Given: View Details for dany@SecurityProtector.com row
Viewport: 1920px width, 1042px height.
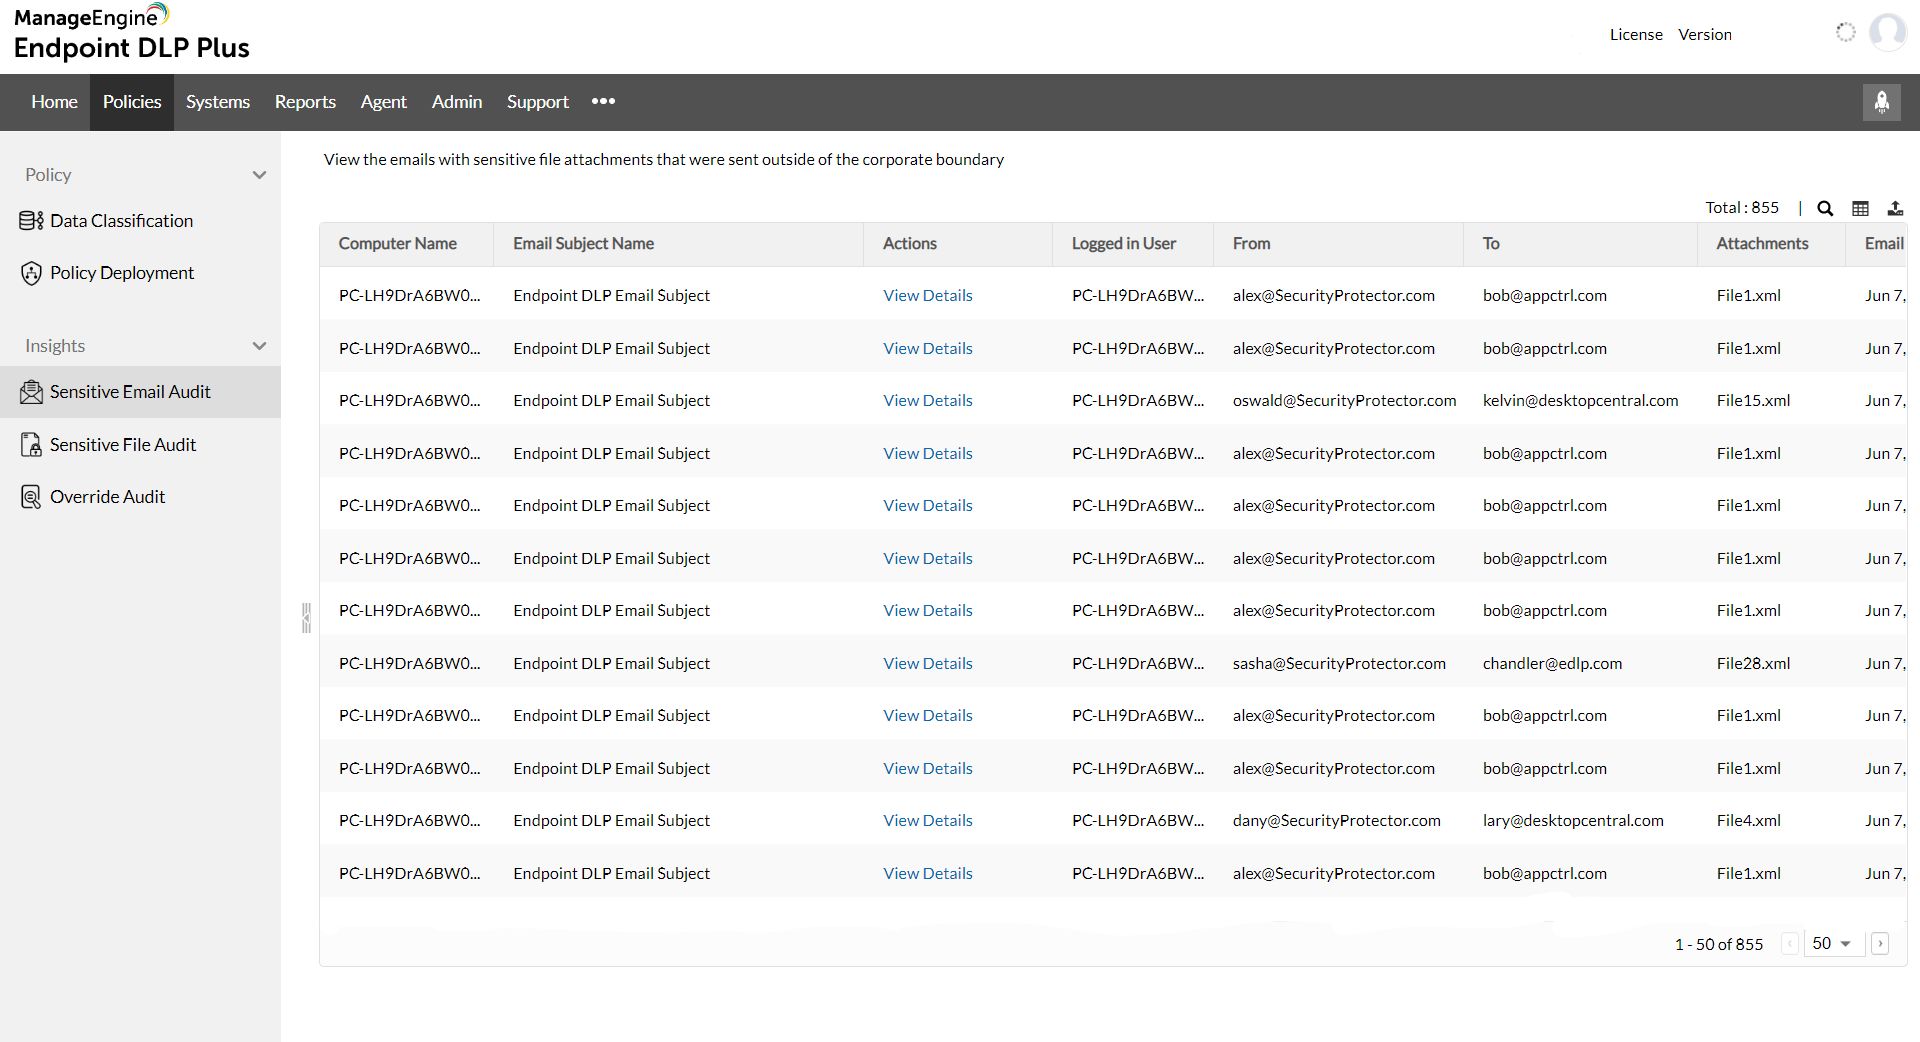Looking at the screenshot, I should (x=928, y=821).
